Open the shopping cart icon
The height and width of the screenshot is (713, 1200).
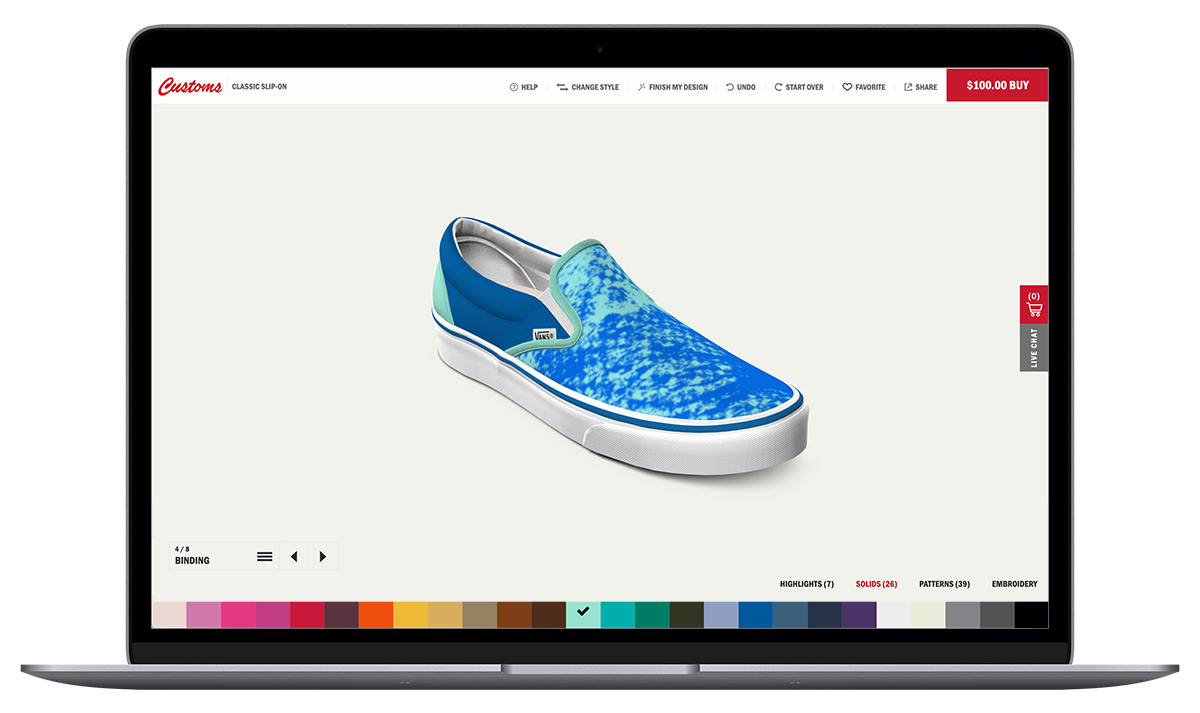(1034, 304)
